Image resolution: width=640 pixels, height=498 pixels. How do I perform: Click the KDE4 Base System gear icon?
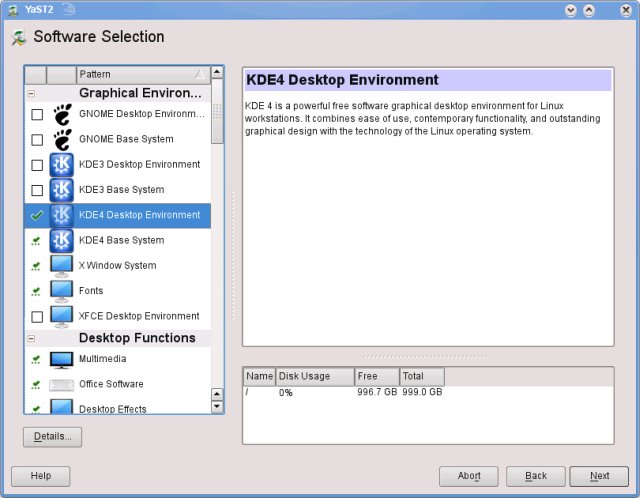(62, 241)
